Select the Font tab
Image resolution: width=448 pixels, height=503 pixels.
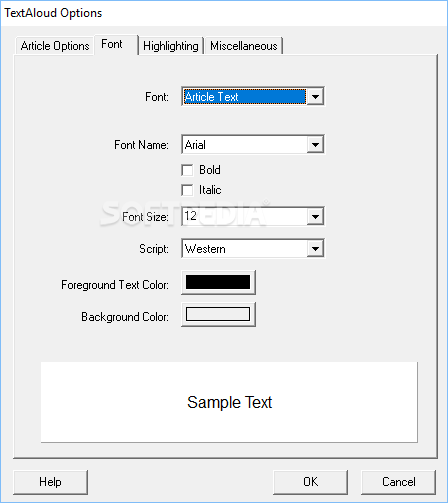[116, 44]
